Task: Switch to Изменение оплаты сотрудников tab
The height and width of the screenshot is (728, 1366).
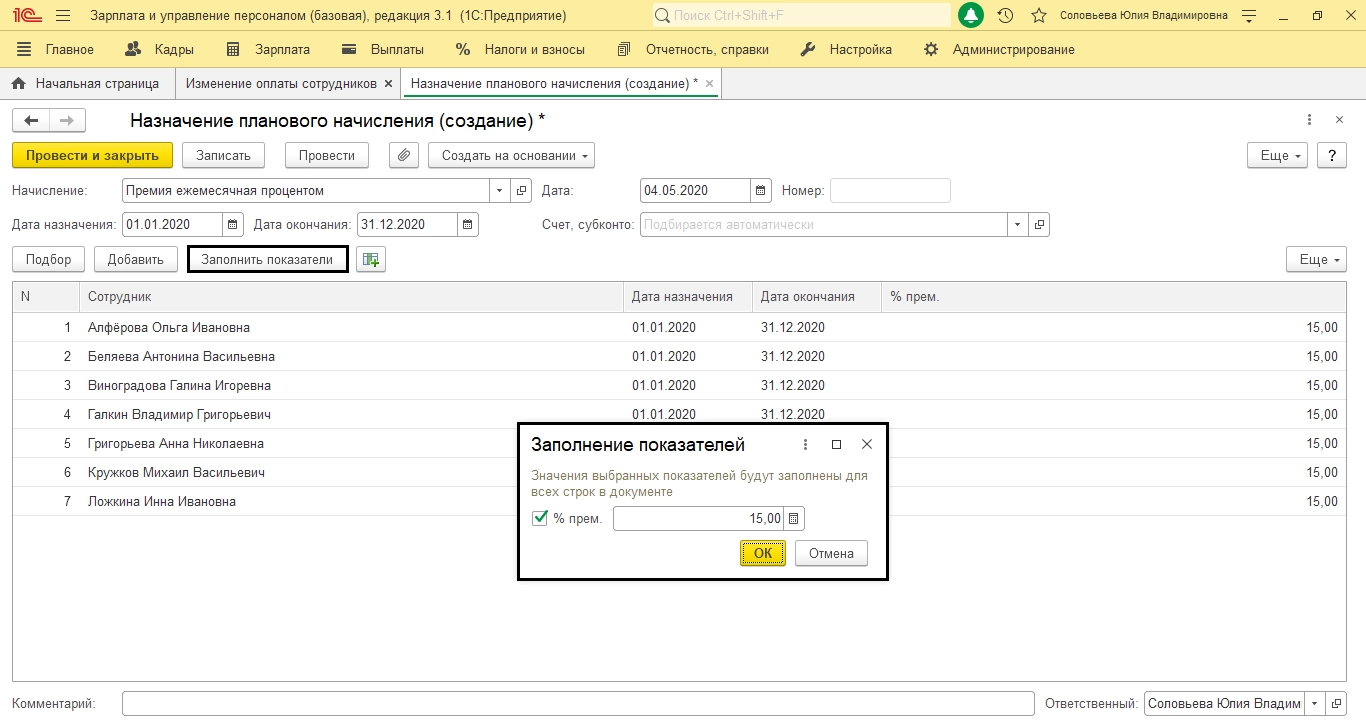Action: (x=281, y=83)
